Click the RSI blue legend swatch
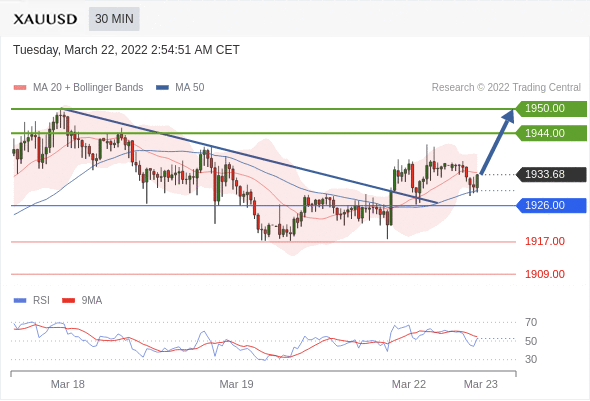The width and height of the screenshot is (590, 401). pos(20,301)
